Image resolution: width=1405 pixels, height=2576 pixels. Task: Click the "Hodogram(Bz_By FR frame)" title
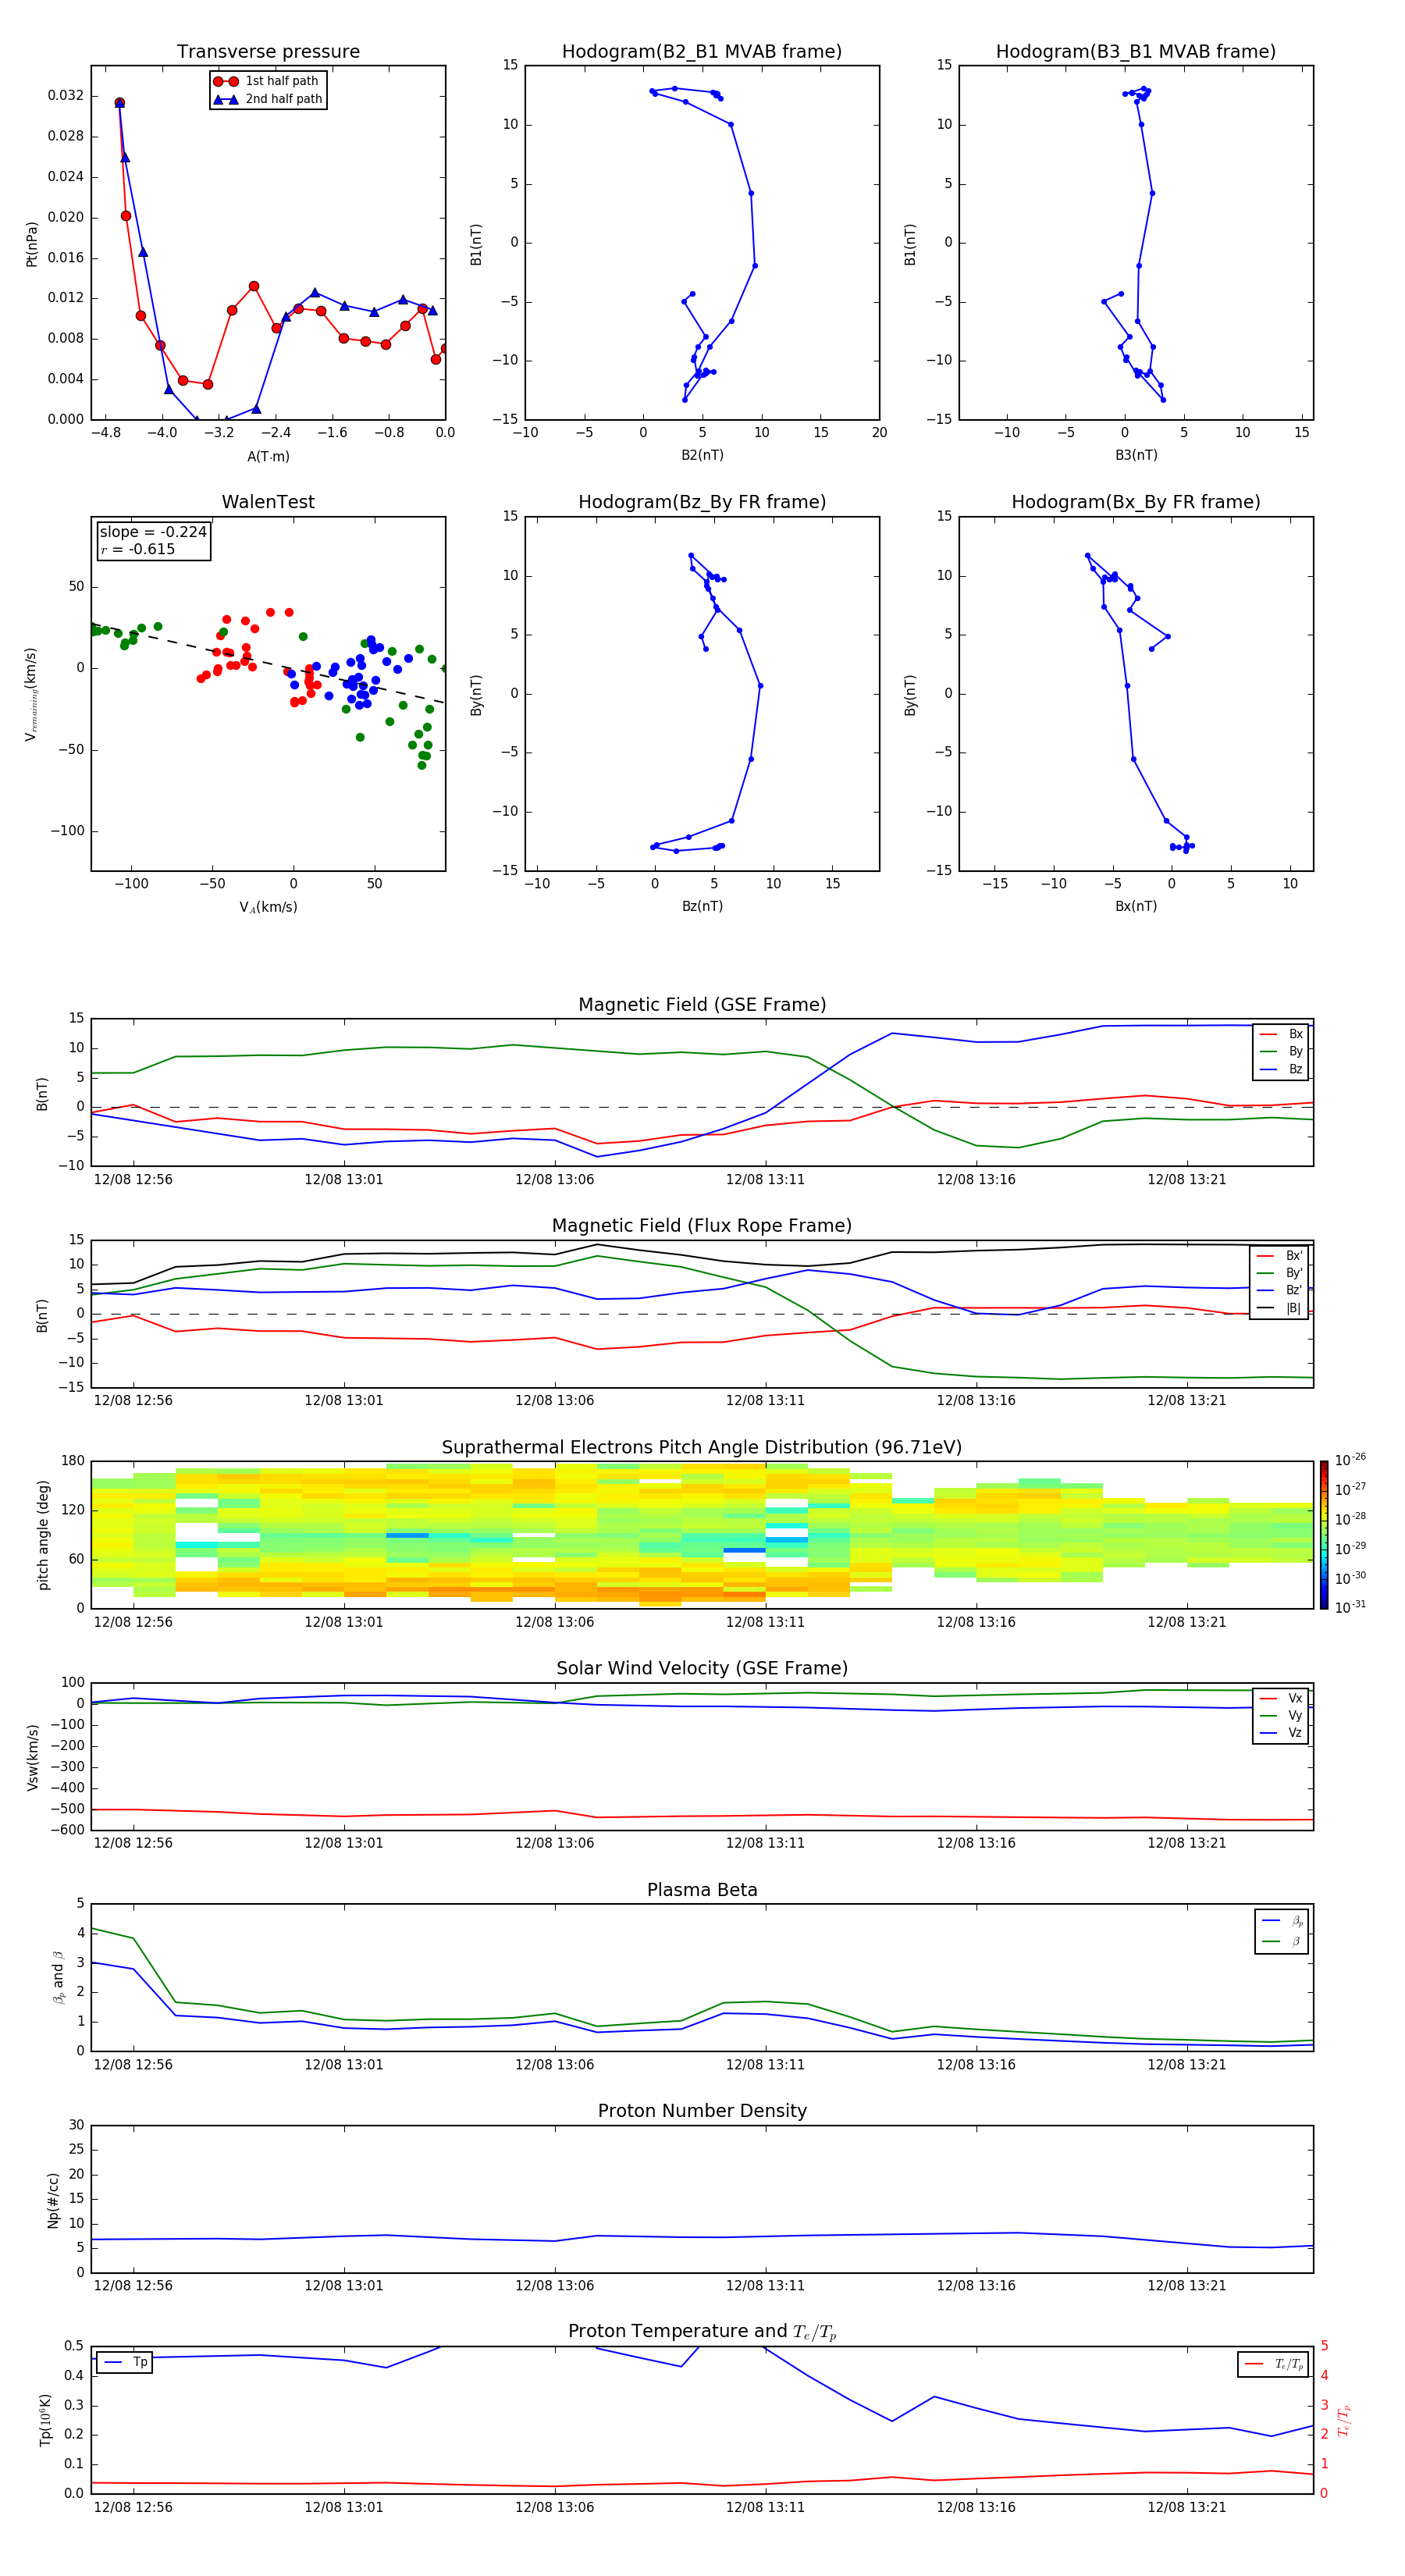[702, 502]
